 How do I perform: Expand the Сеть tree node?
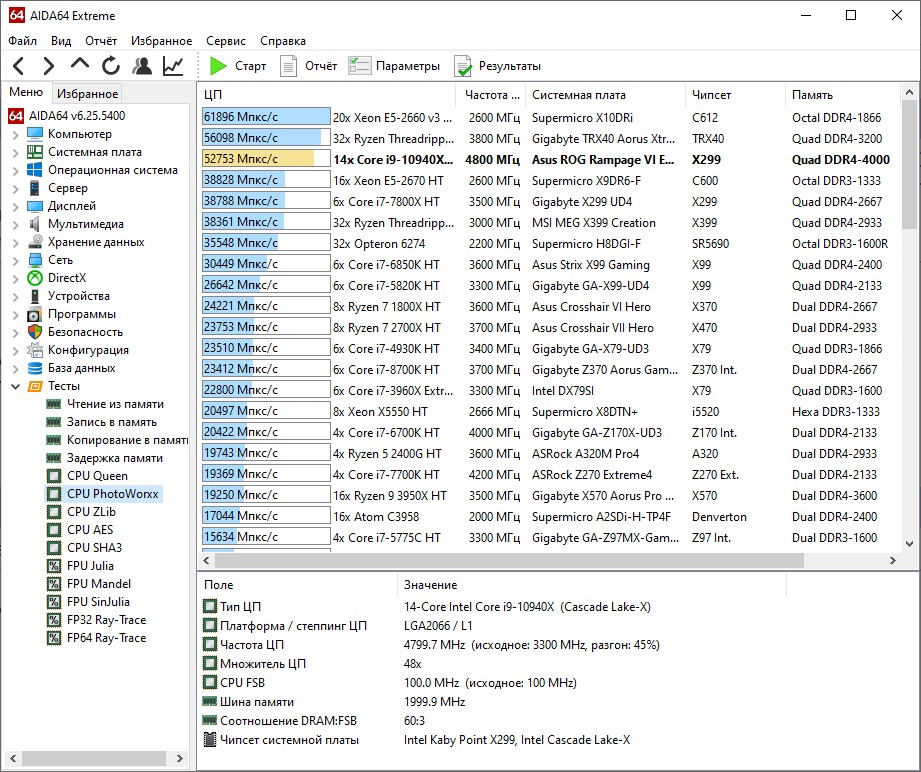(16, 260)
